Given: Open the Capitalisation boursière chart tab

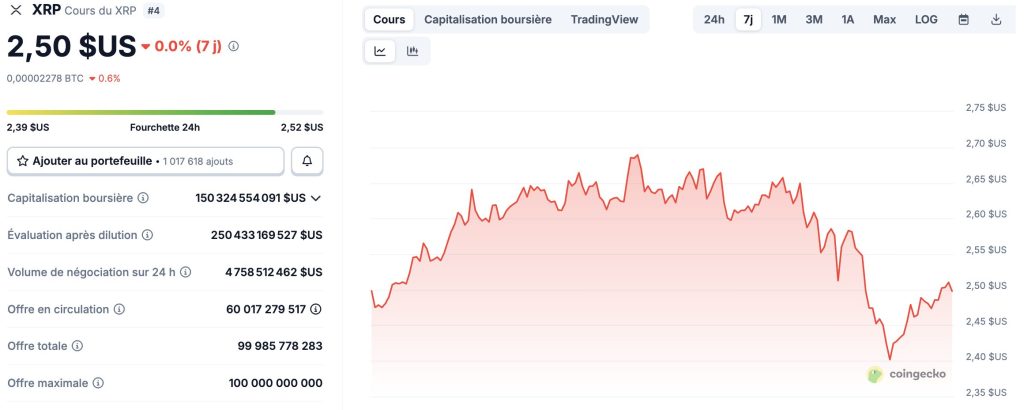Looking at the screenshot, I should tap(487, 19).
